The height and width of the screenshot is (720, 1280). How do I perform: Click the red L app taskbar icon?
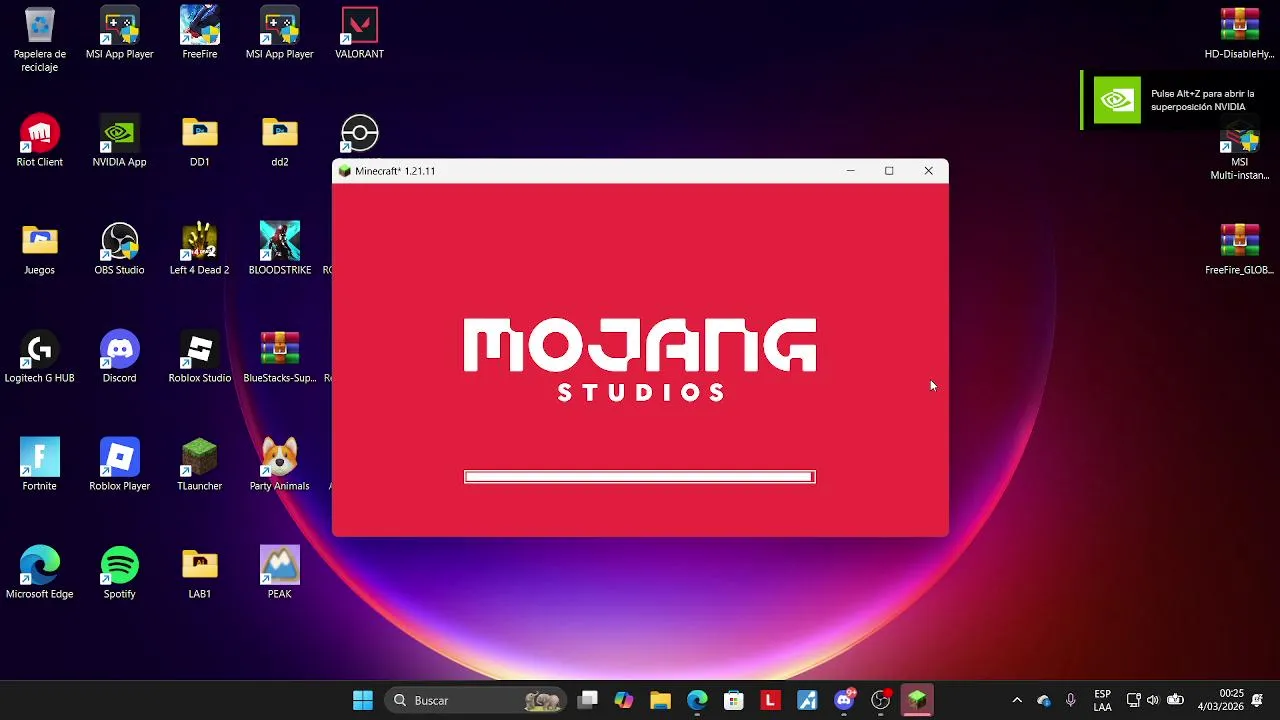pos(770,700)
